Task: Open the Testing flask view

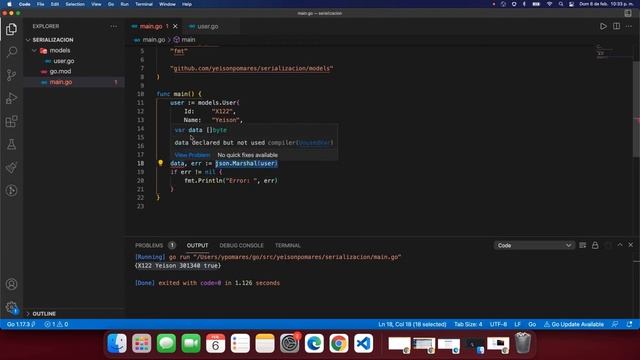Action: [x=11, y=144]
